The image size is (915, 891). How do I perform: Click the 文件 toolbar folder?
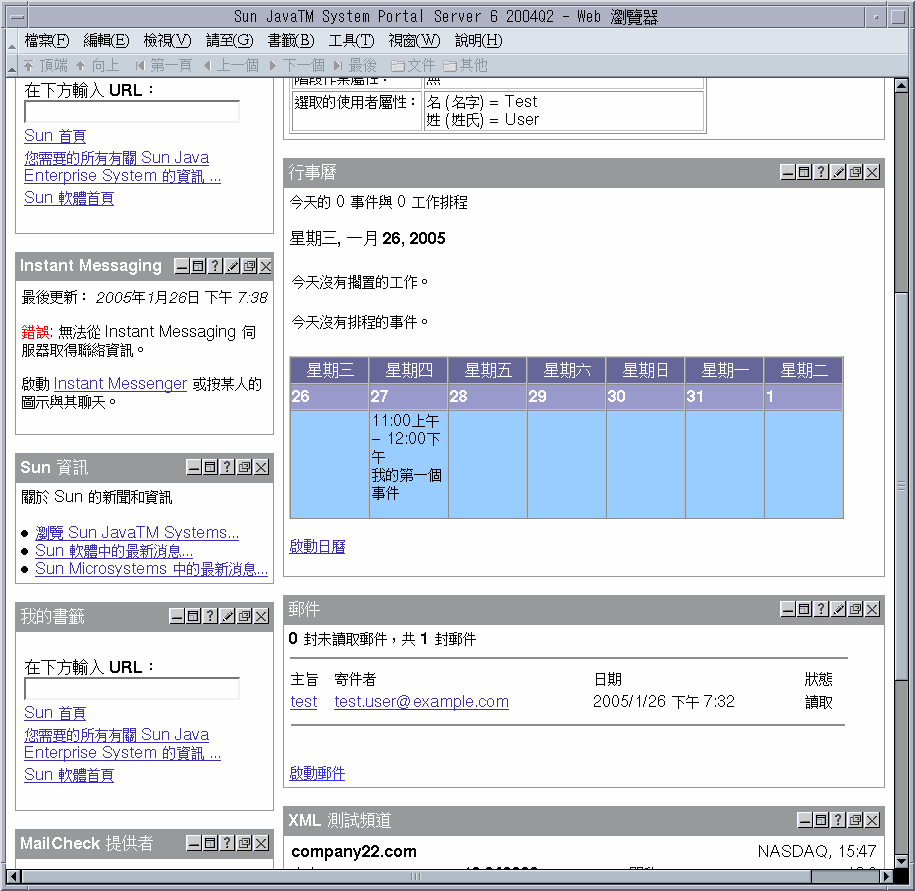[413, 65]
